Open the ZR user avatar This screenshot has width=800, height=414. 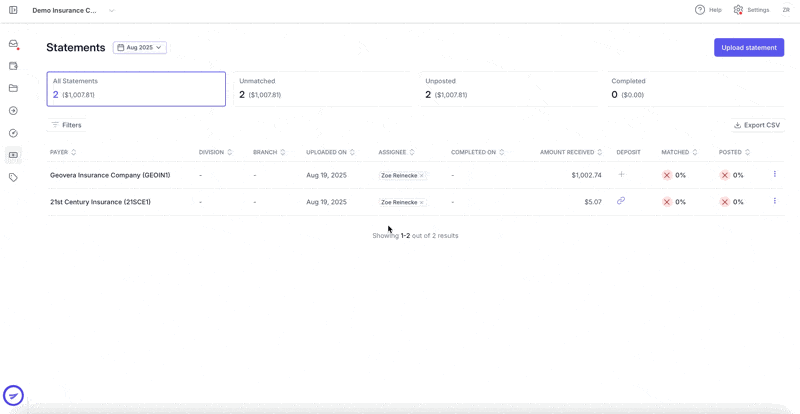pos(786,10)
